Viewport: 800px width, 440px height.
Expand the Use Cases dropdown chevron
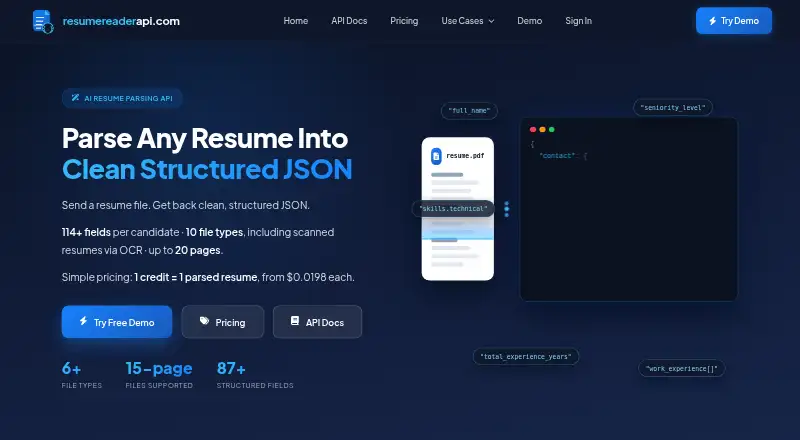pyautogui.click(x=491, y=21)
